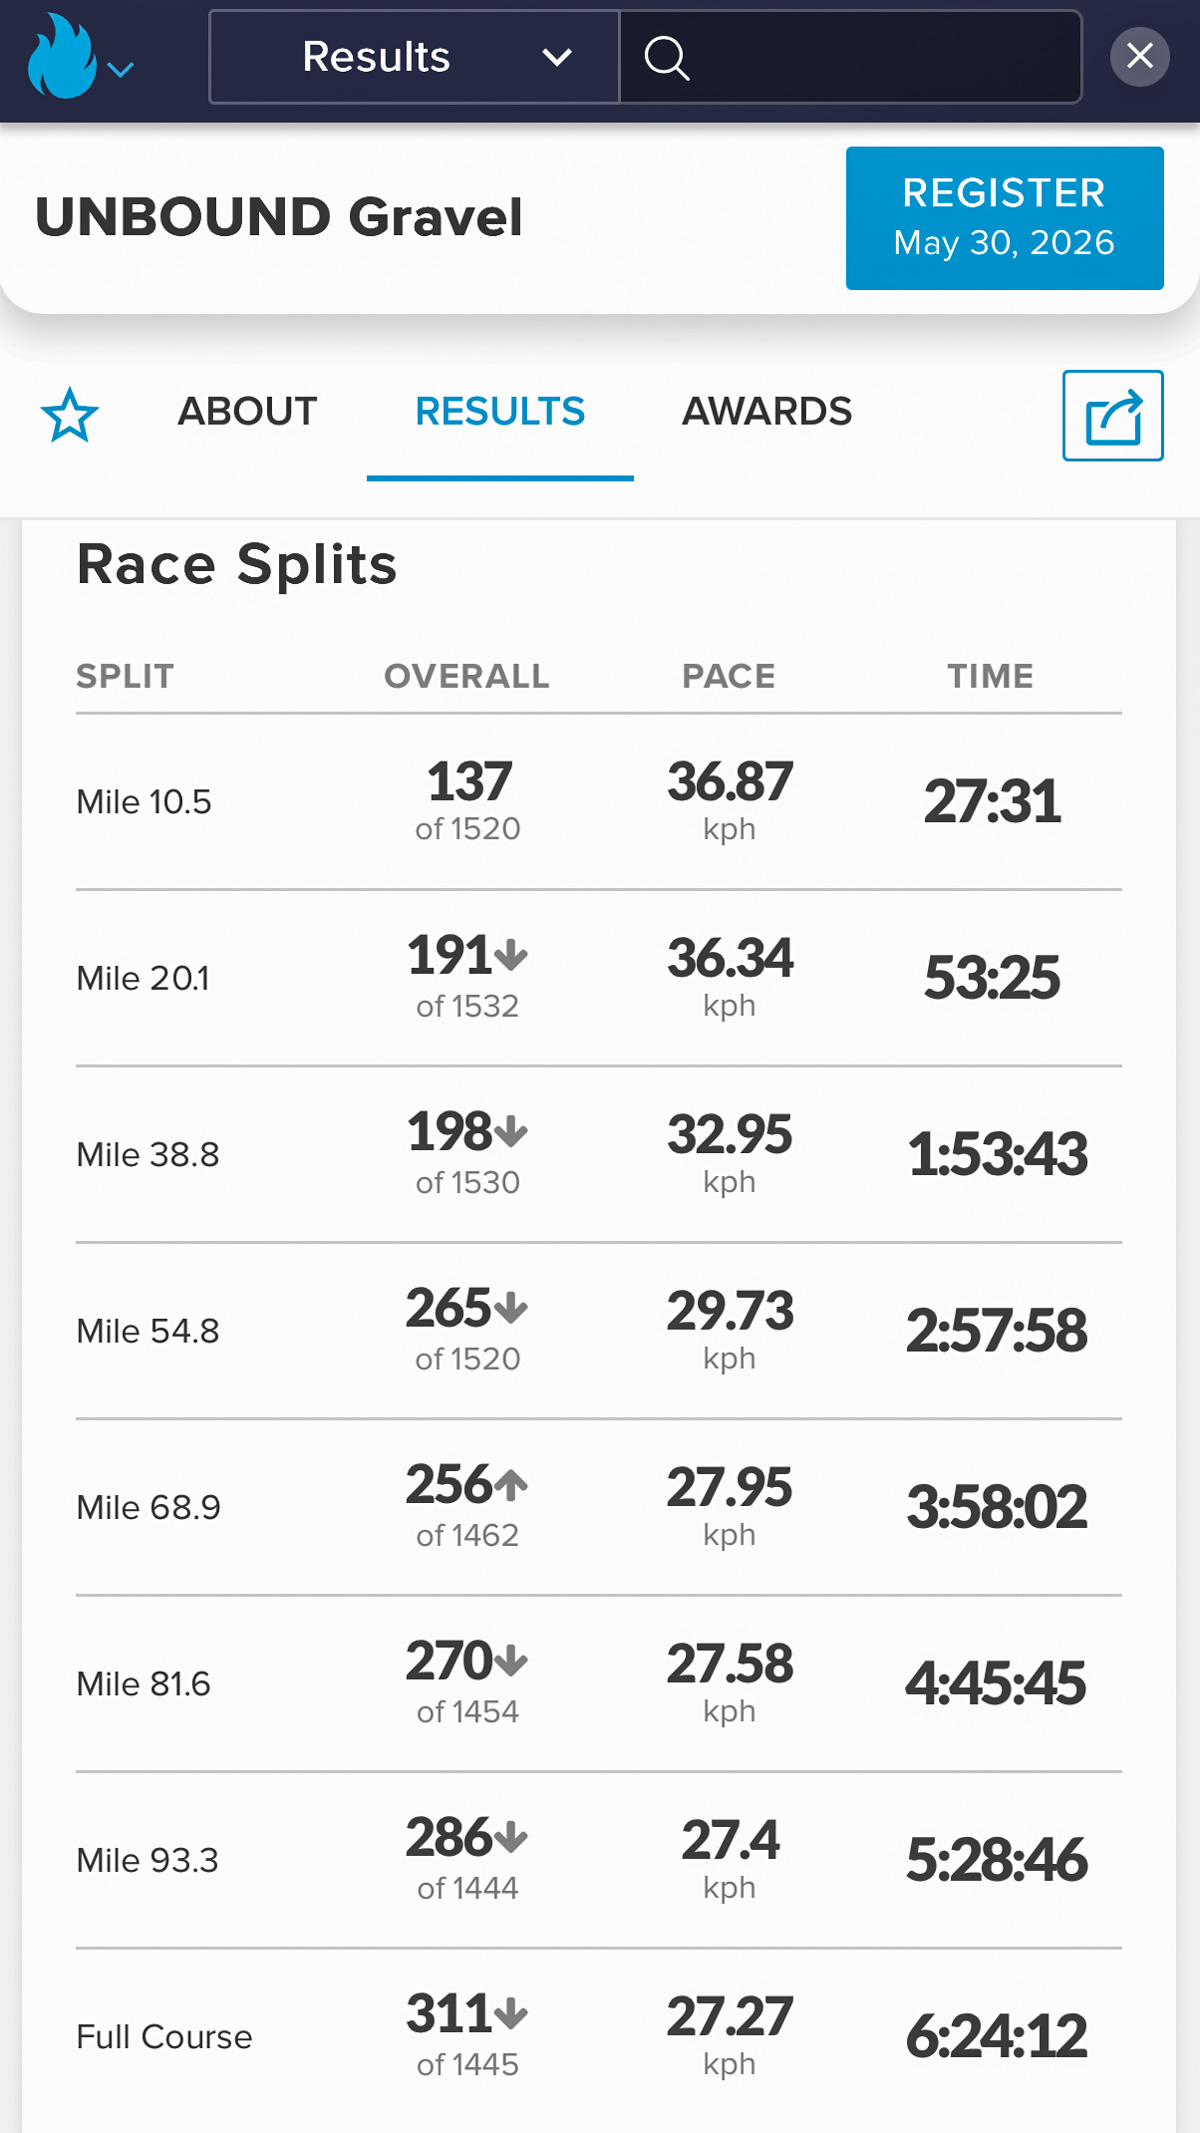Click the TIME column header
This screenshot has width=1200, height=2133.
pos(990,676)
